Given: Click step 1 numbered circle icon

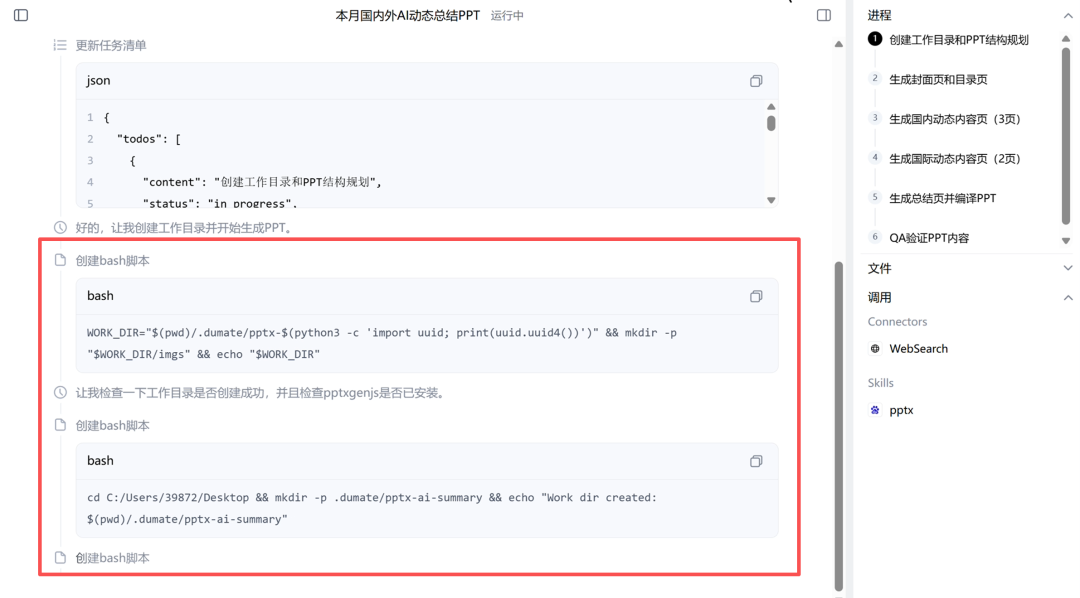Looking at the screenshot, I should click(875, 39).
